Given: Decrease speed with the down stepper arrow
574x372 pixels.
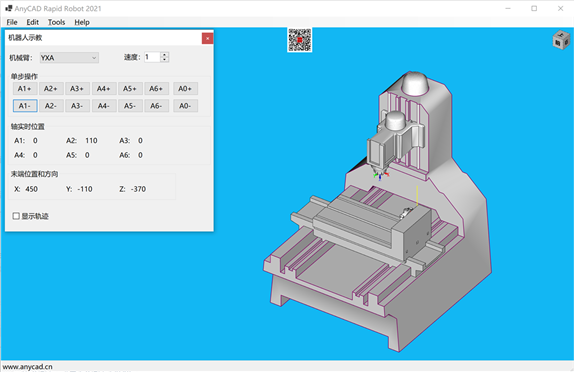Looking at the screenshot, I should click(x=164, y=60).
